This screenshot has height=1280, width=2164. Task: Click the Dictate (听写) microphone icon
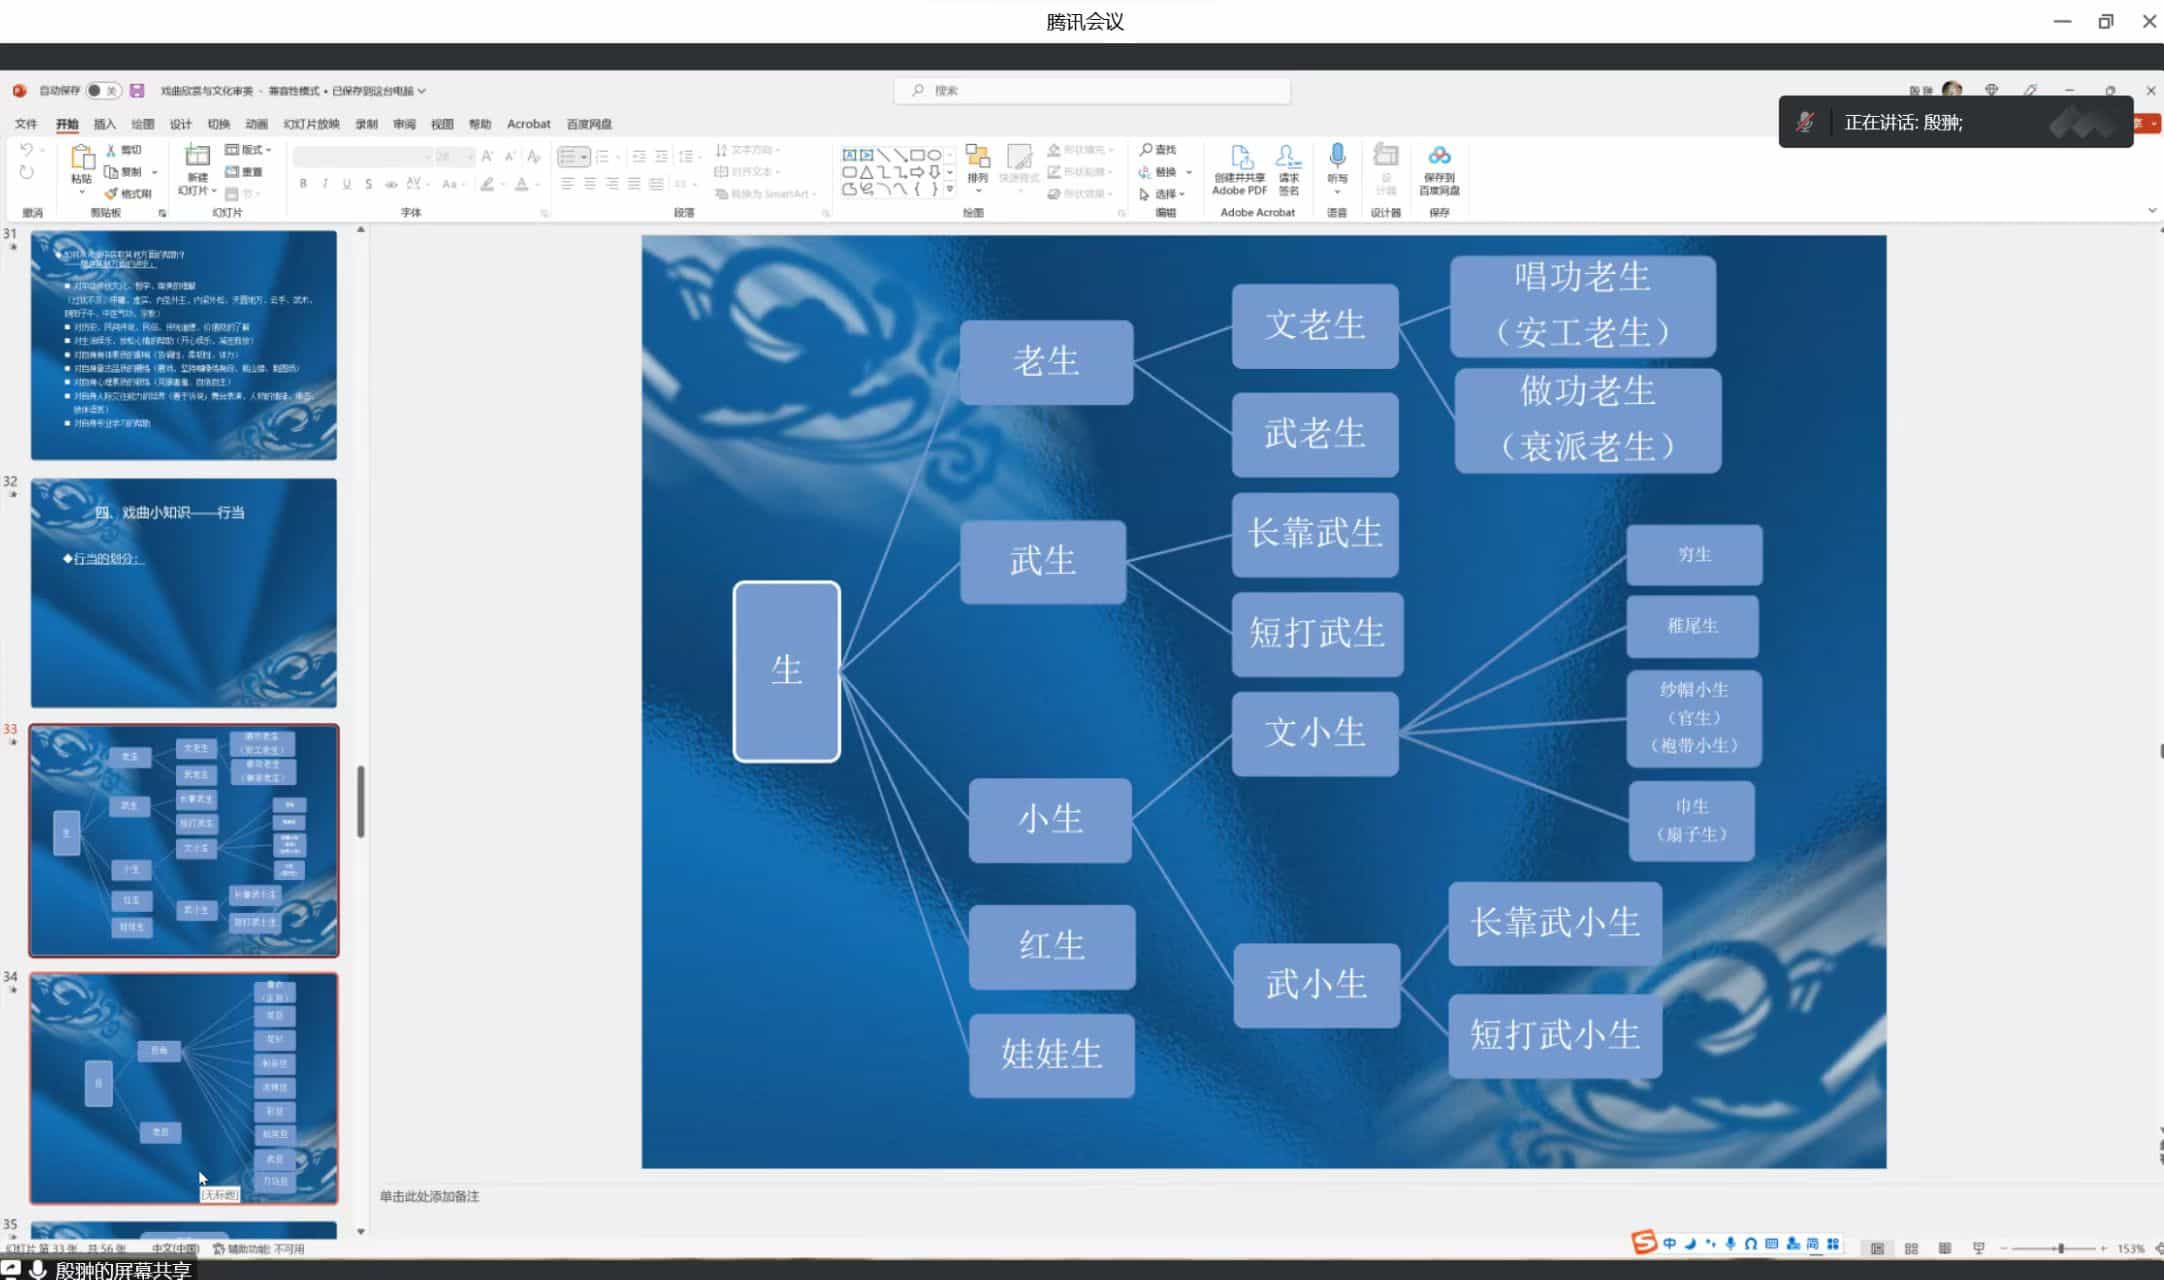(1337, 157)
